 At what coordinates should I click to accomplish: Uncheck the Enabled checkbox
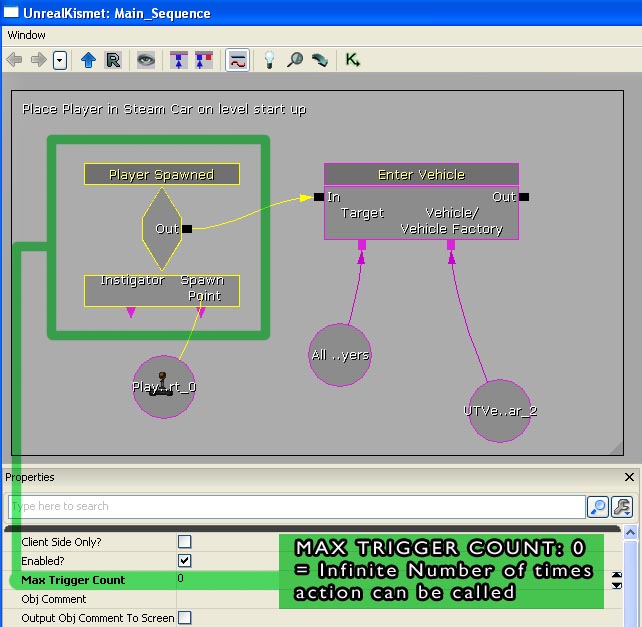(185, 560)
